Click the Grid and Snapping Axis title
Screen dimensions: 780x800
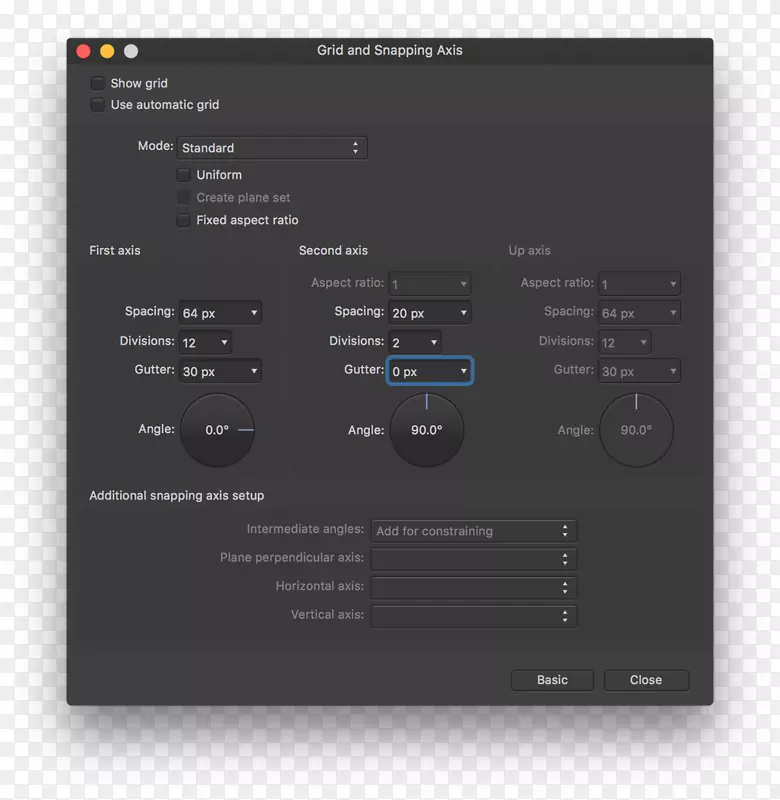click(x=390, y=50)
